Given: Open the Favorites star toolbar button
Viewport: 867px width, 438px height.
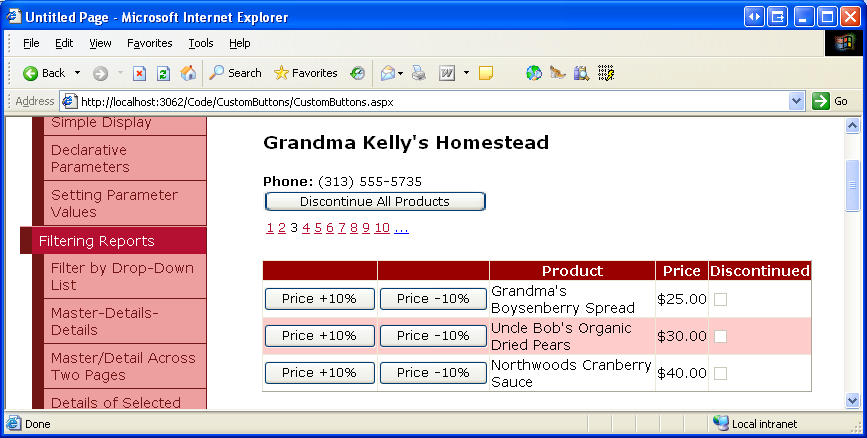Looking at the screenshot, I should [305, 73].
